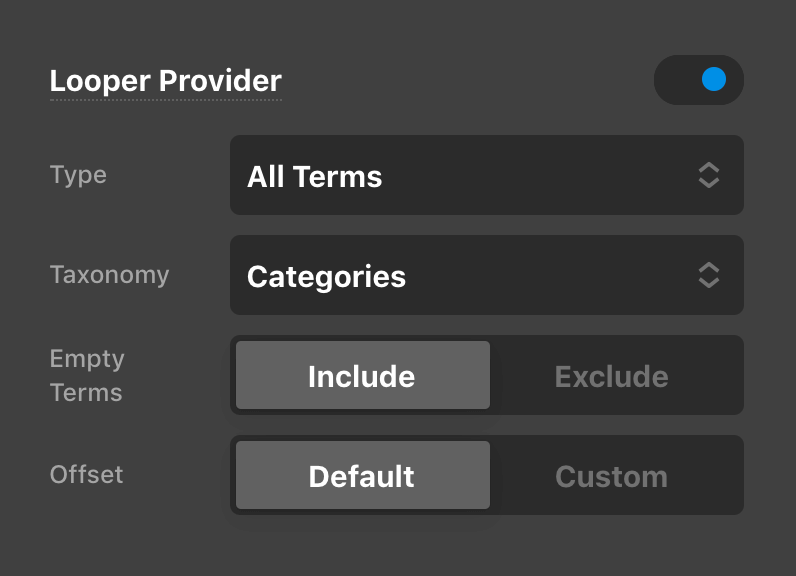Image resolution: width=796 pixels, height=576 pixels.
Task: Click the 'All Terms' selected value text
Action: coord(315,177)
